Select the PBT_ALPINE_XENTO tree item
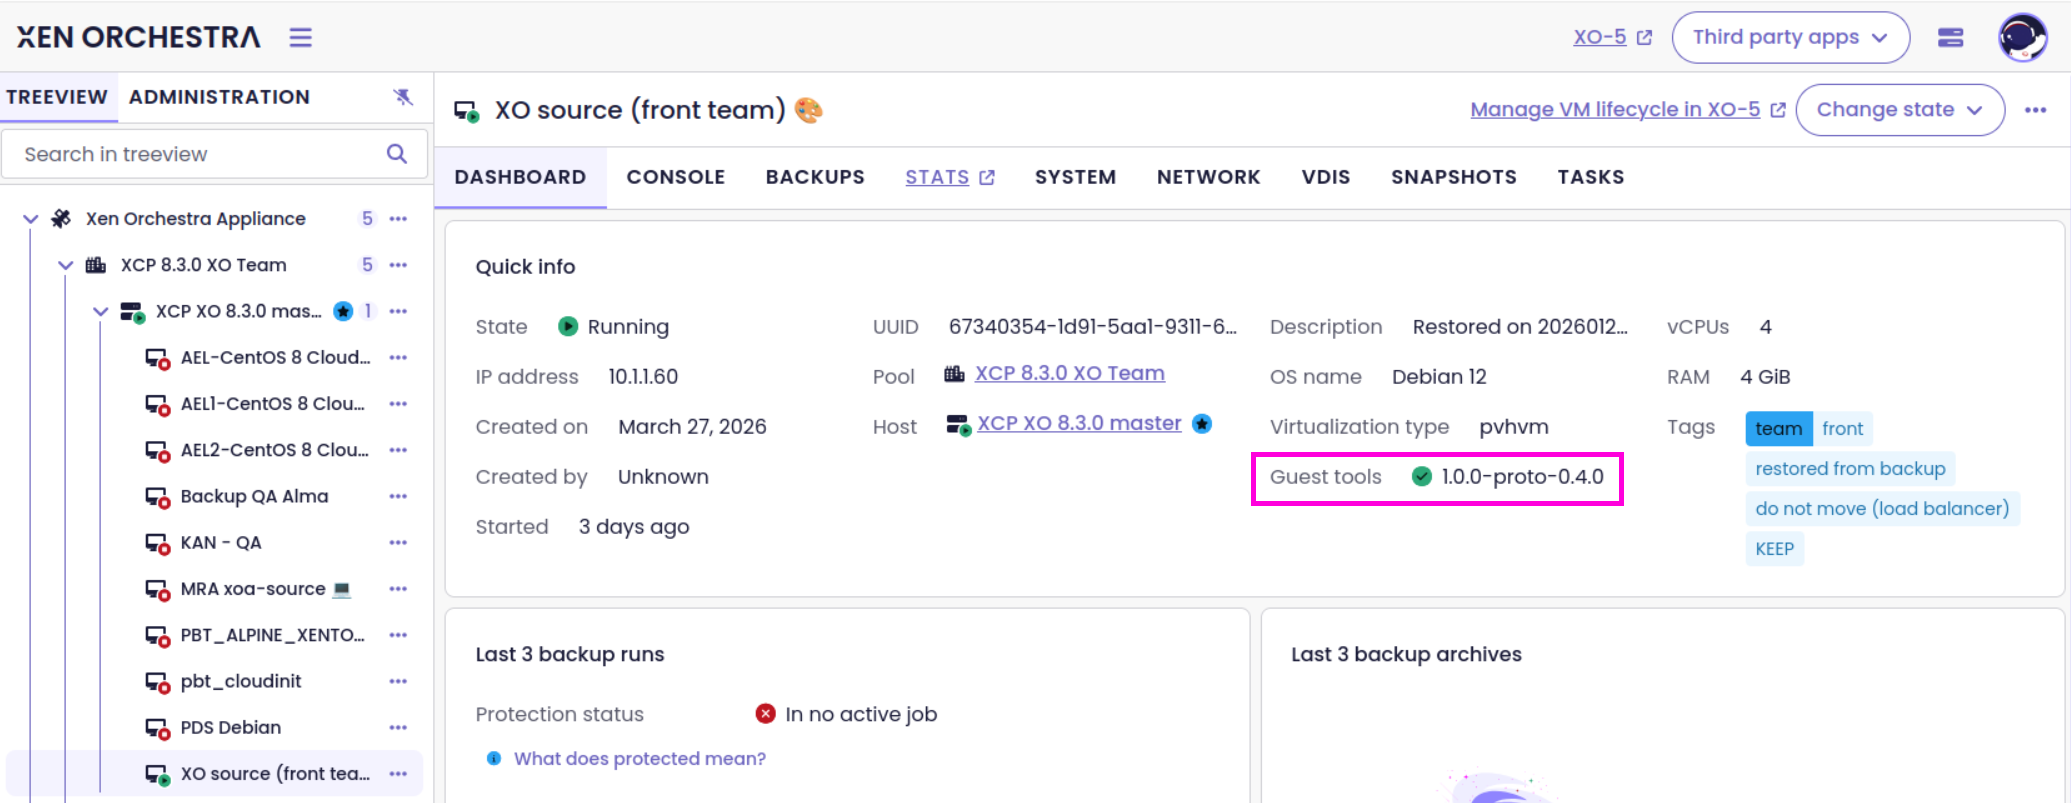 273,635
